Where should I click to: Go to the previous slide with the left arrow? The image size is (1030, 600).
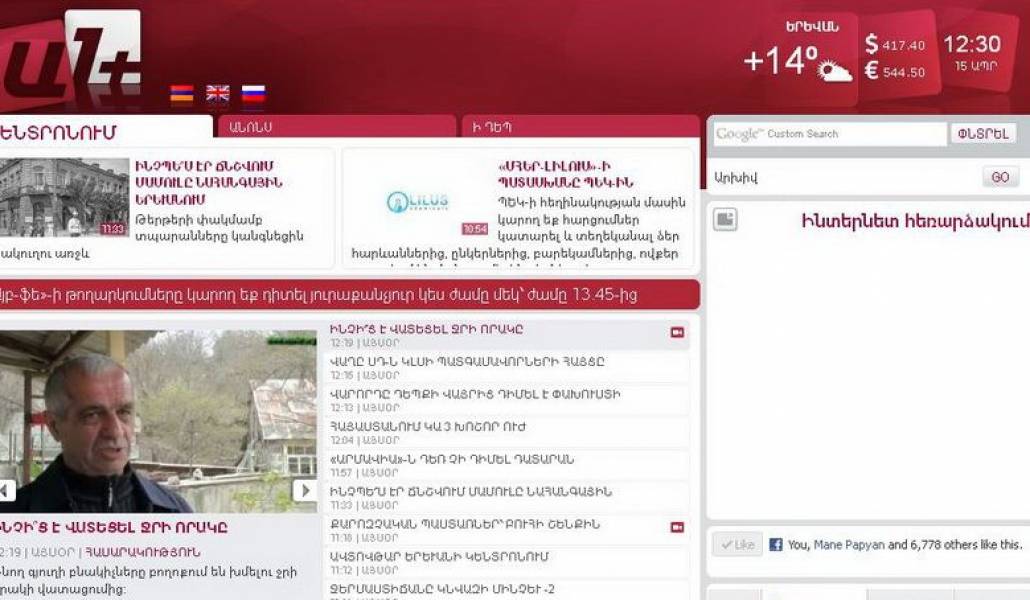click(7, 490)
